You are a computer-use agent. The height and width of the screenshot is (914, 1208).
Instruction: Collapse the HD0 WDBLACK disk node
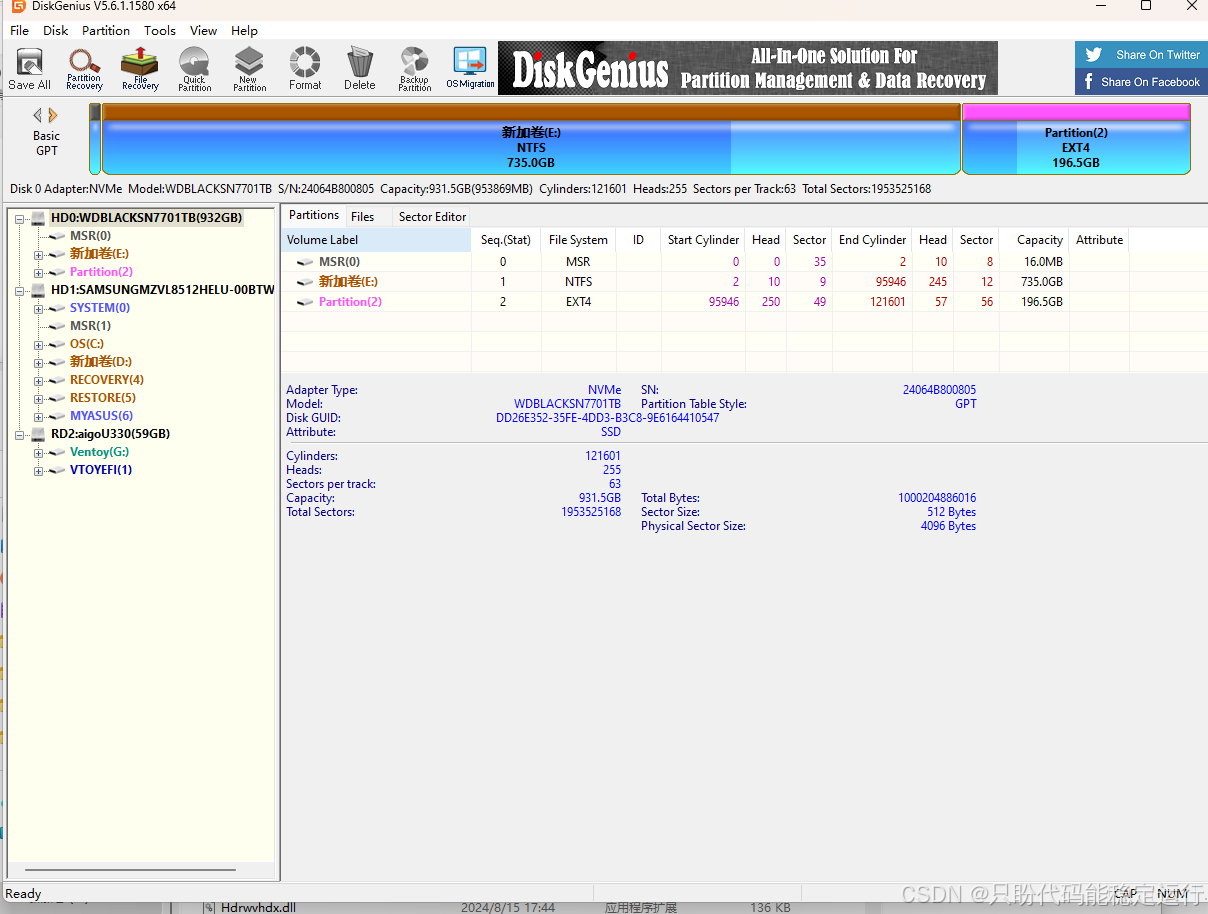(20, 218)
